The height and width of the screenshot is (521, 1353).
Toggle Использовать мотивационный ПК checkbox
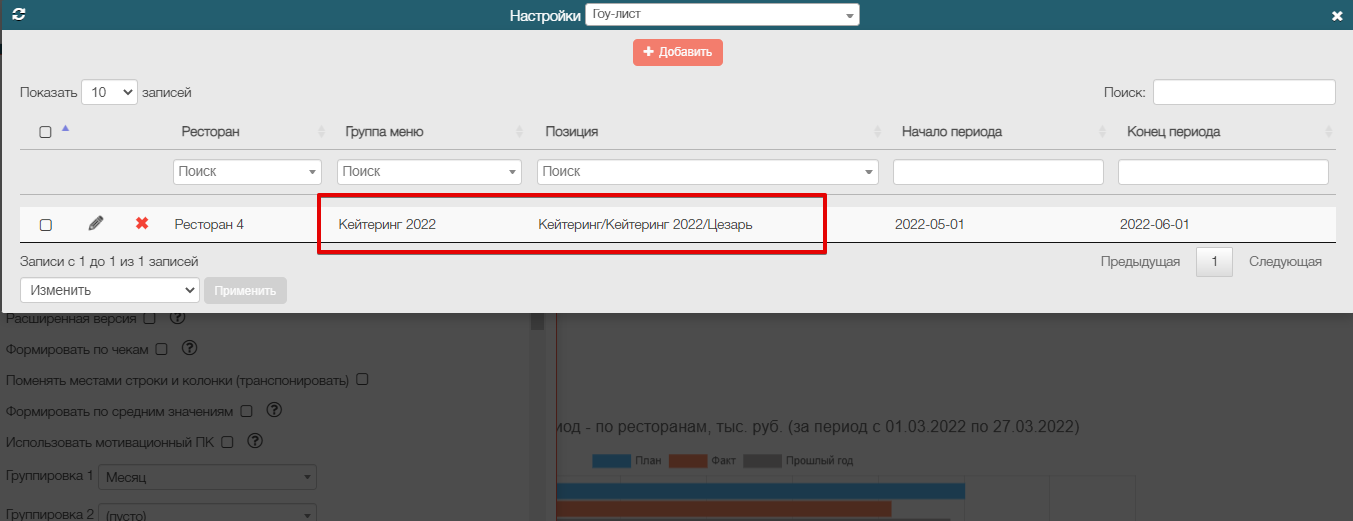coord(227,441)
